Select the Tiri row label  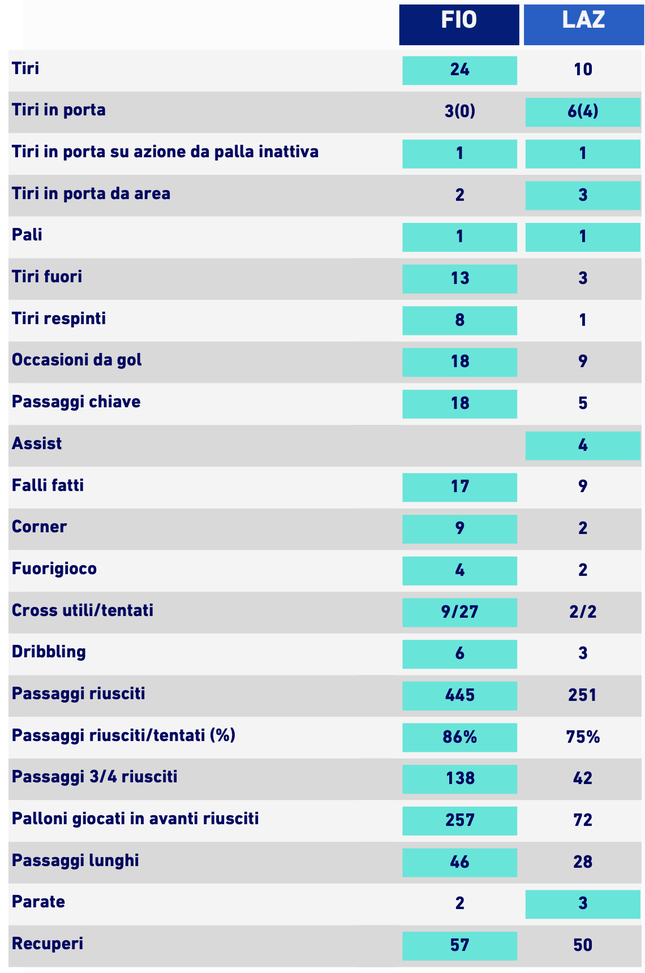tap(26, 69)
